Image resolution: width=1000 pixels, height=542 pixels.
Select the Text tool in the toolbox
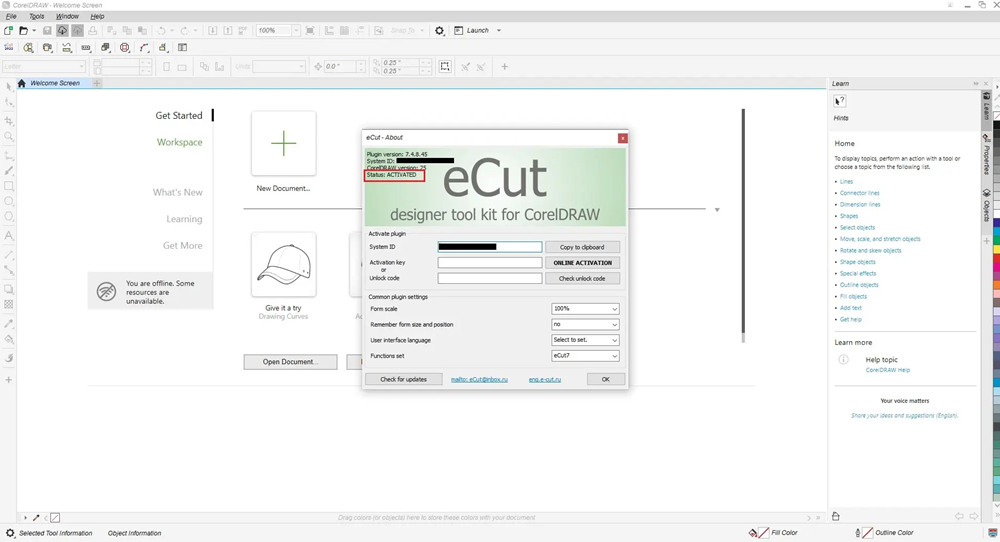pos(9,236)
